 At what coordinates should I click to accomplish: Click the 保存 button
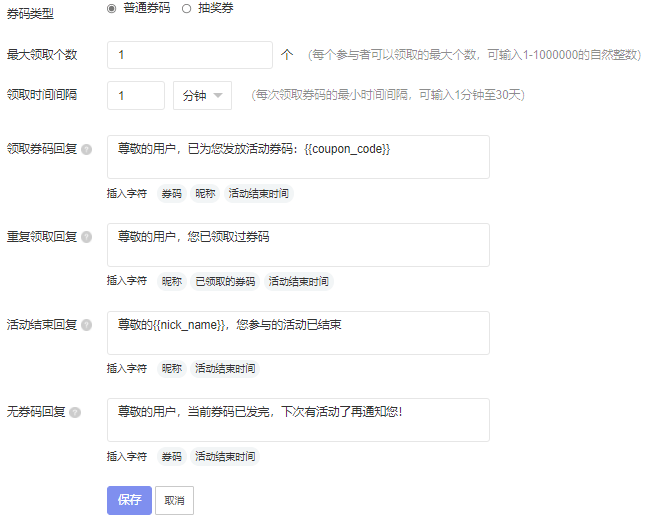coord(129,500)
